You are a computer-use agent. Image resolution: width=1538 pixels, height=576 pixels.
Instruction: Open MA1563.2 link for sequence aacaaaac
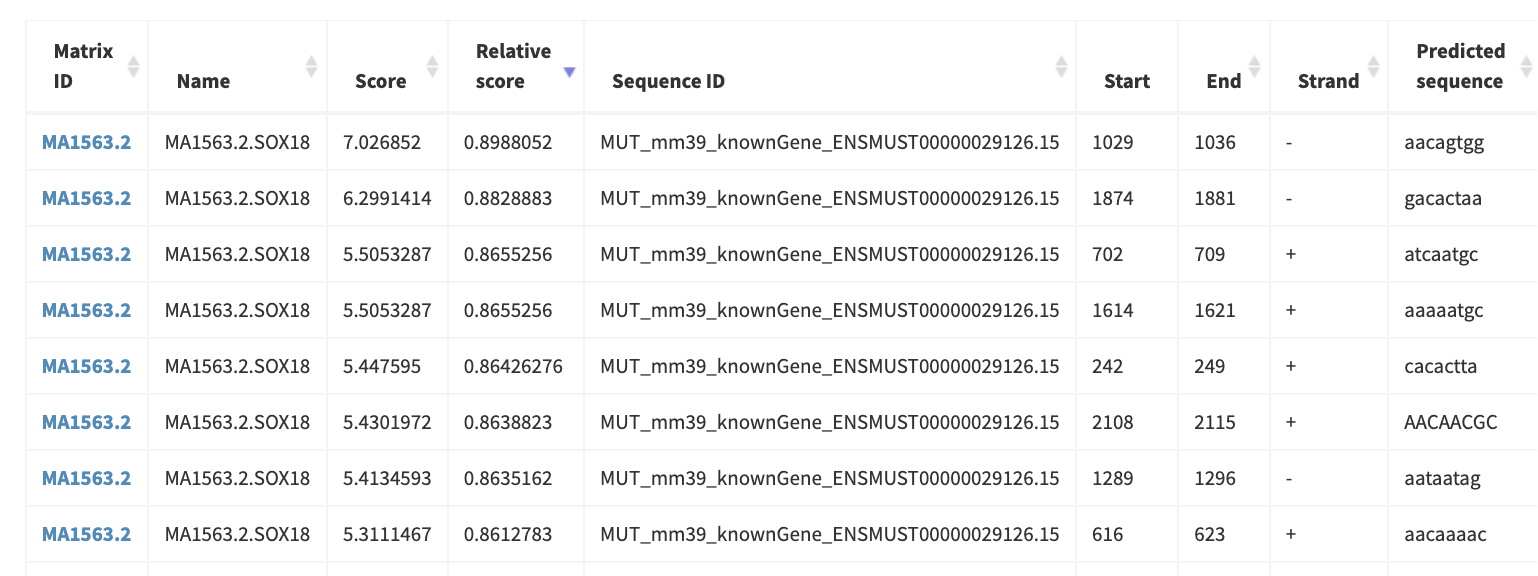click(86, 534)
